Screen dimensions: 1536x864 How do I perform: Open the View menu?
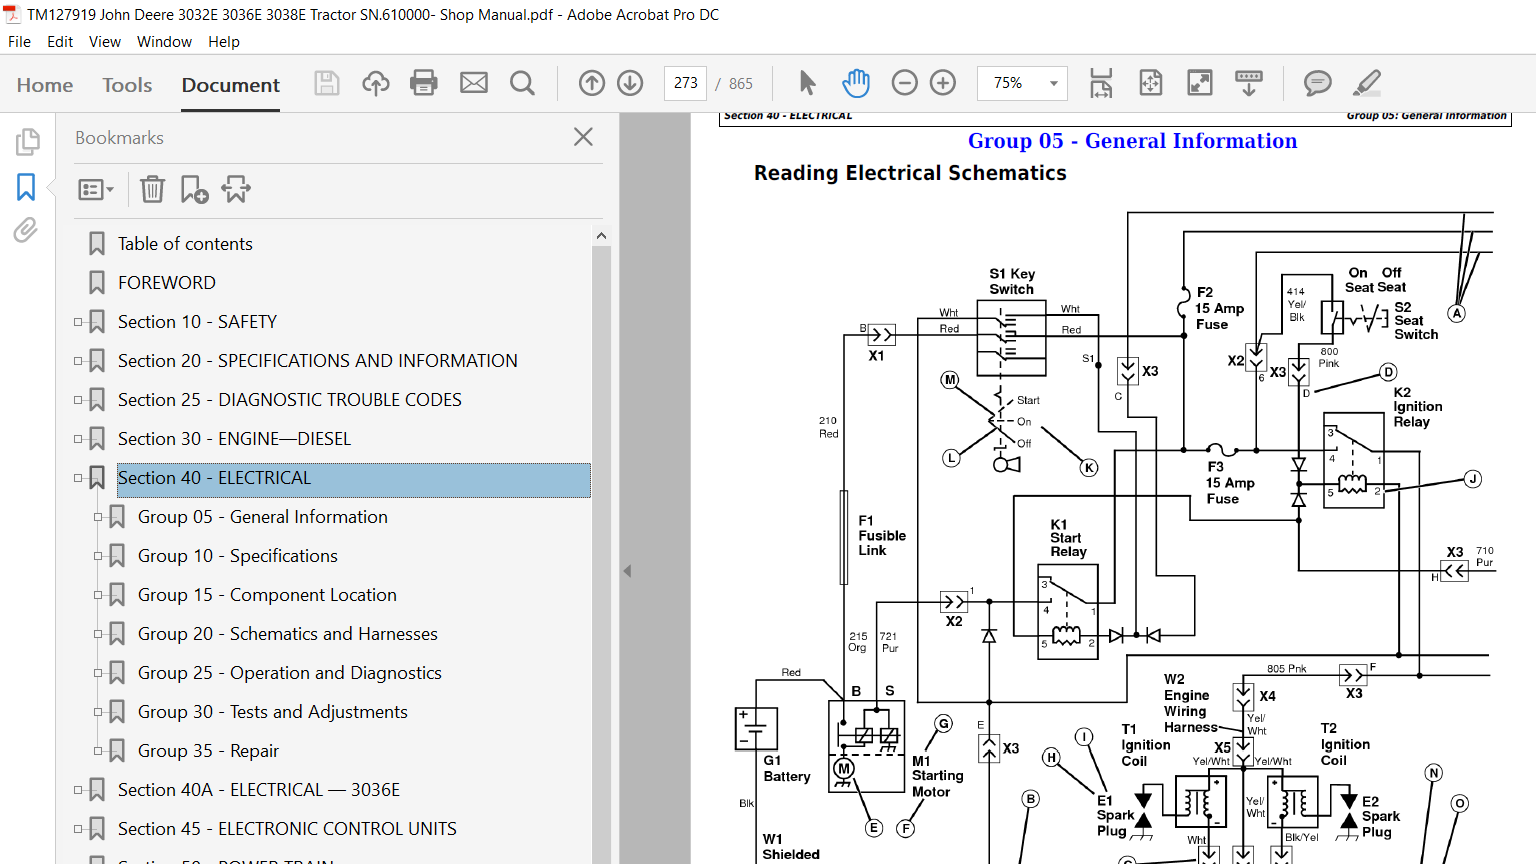pyautogui.click(x=105, y=42)
